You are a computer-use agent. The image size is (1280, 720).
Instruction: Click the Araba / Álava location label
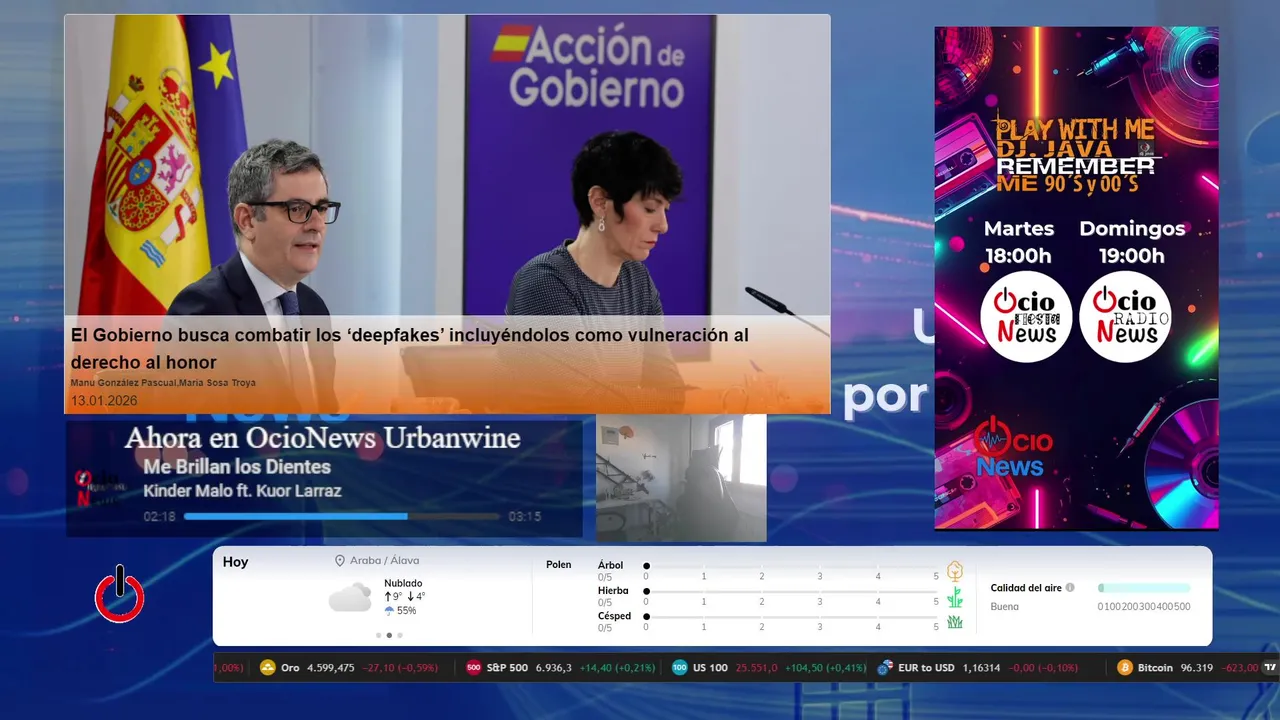(x=385, y=561)
